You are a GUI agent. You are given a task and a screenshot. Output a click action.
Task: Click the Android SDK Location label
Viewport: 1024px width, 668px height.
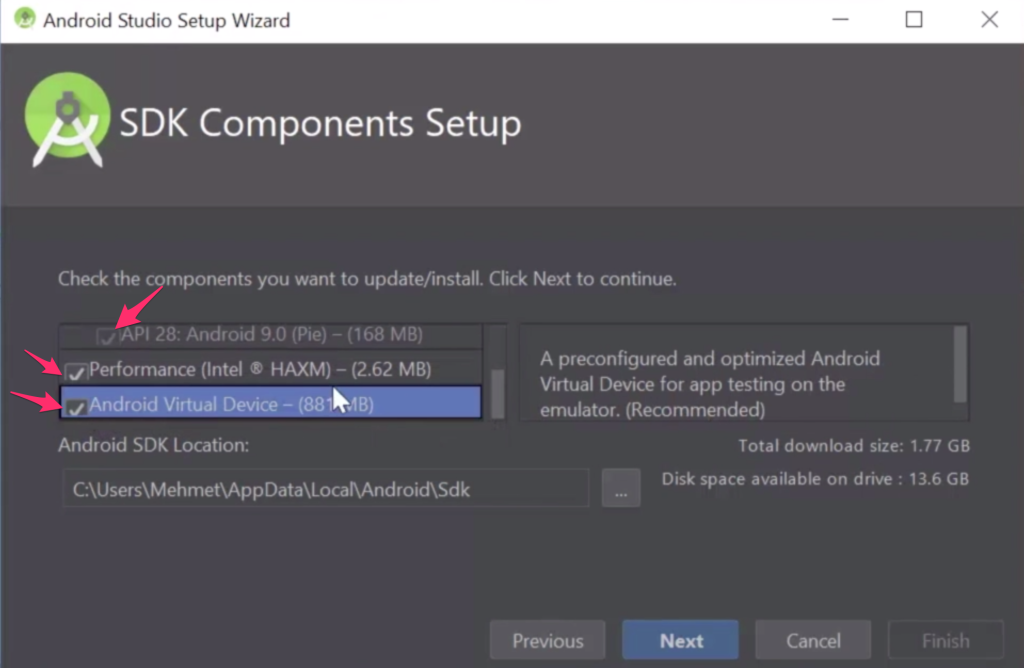coord(153,445)
